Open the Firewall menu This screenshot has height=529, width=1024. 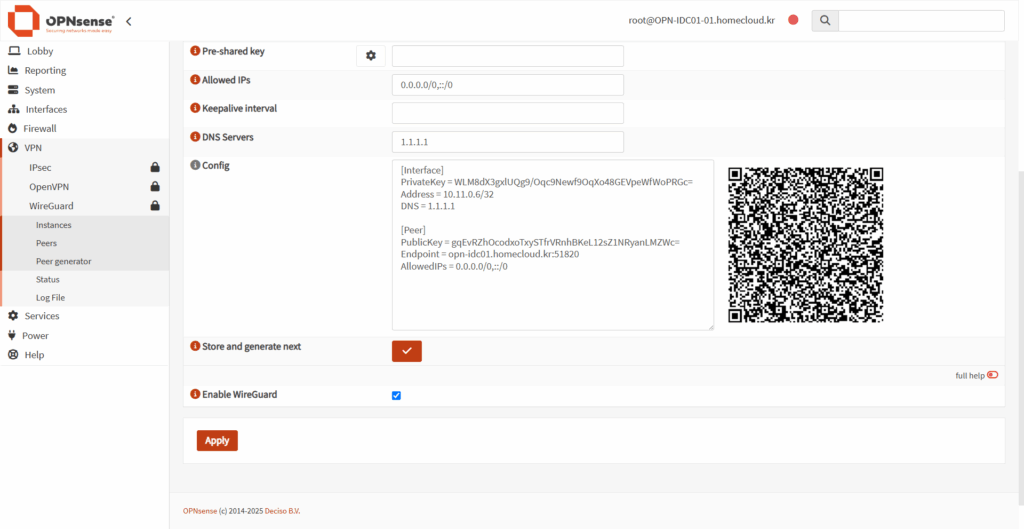[x=40, y=129]
